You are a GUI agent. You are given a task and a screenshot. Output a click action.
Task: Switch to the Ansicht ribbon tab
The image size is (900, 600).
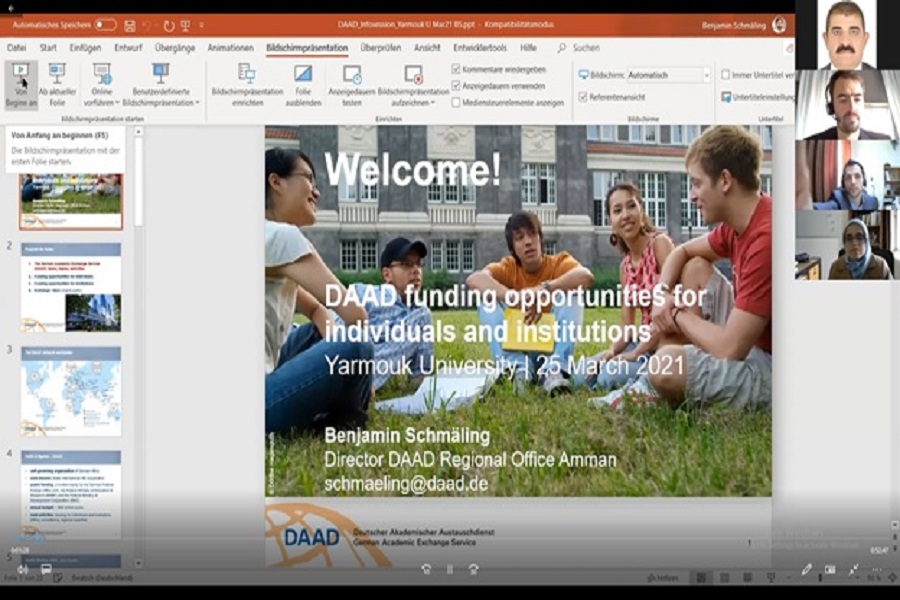(x=427, y=48)
